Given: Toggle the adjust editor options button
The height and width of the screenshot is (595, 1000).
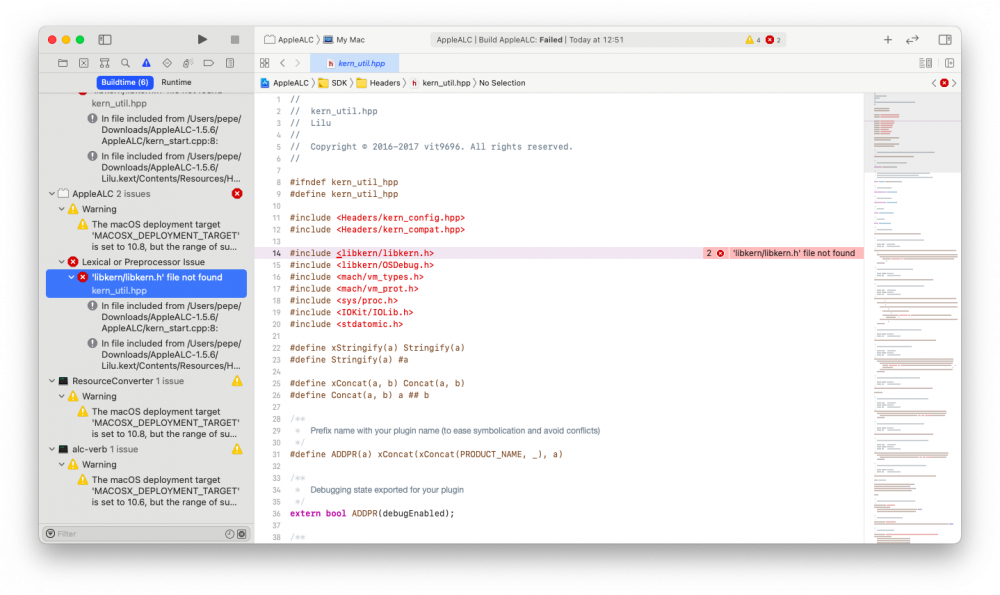Looking at the screenshot, I should tap(925, 63).
